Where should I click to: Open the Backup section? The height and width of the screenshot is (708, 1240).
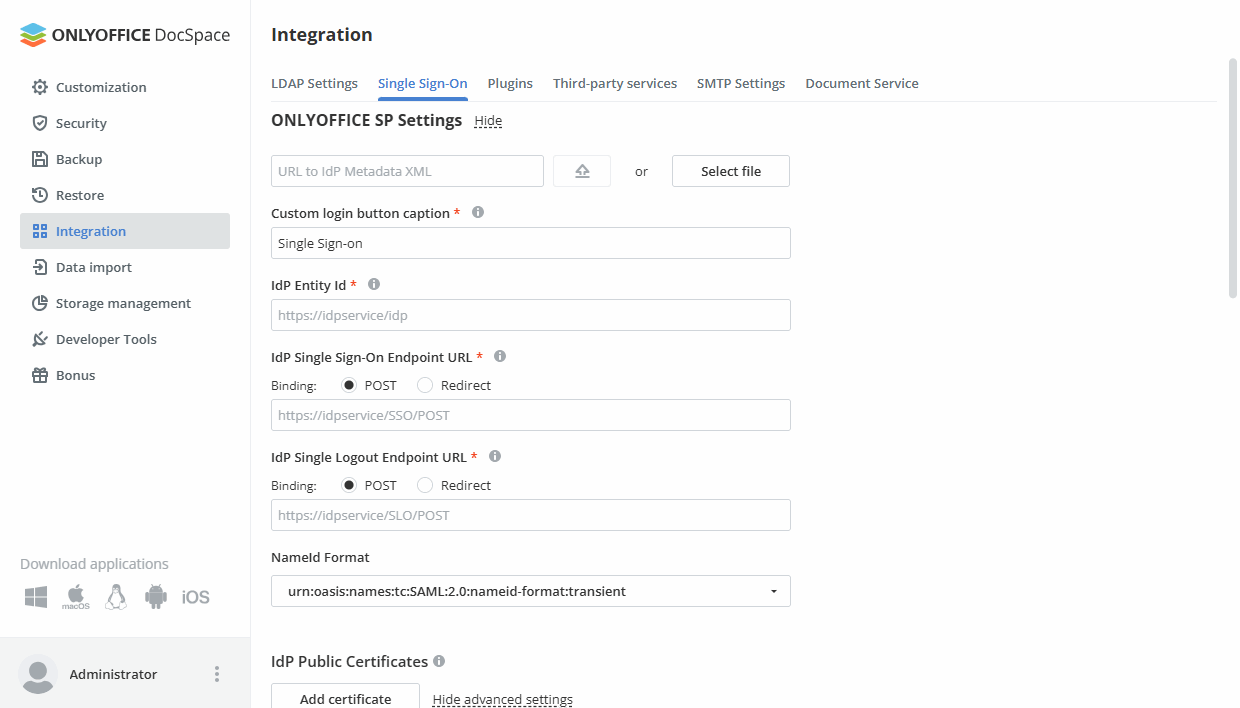76,159
